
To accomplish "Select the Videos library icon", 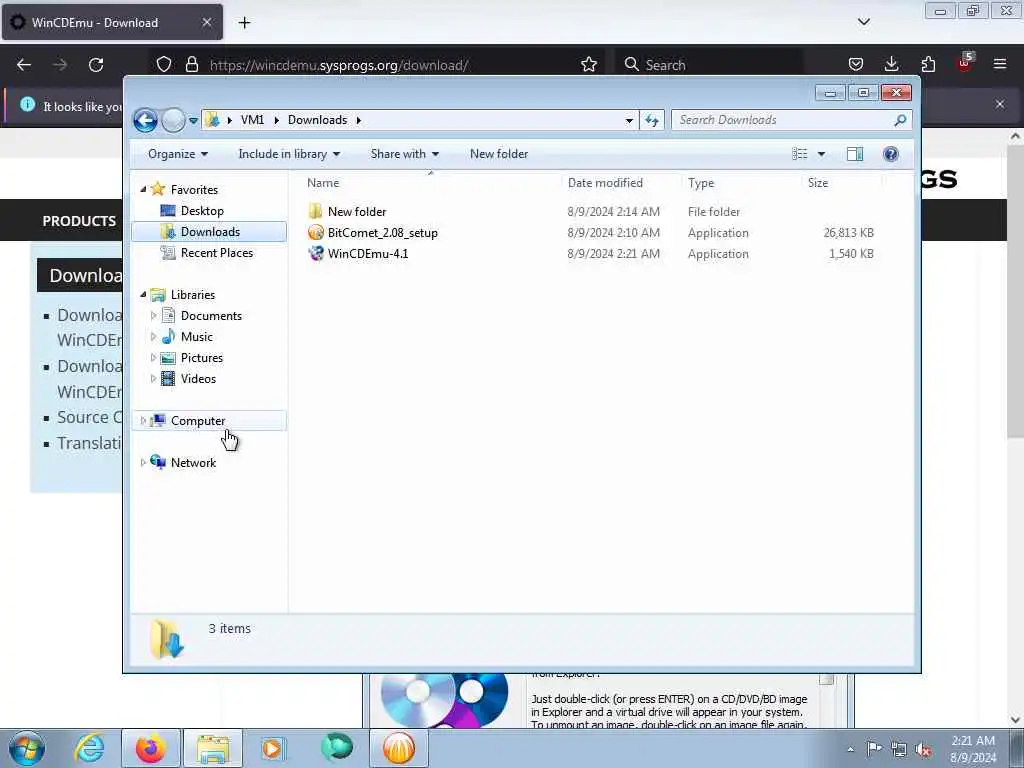I will coord(168,379).
